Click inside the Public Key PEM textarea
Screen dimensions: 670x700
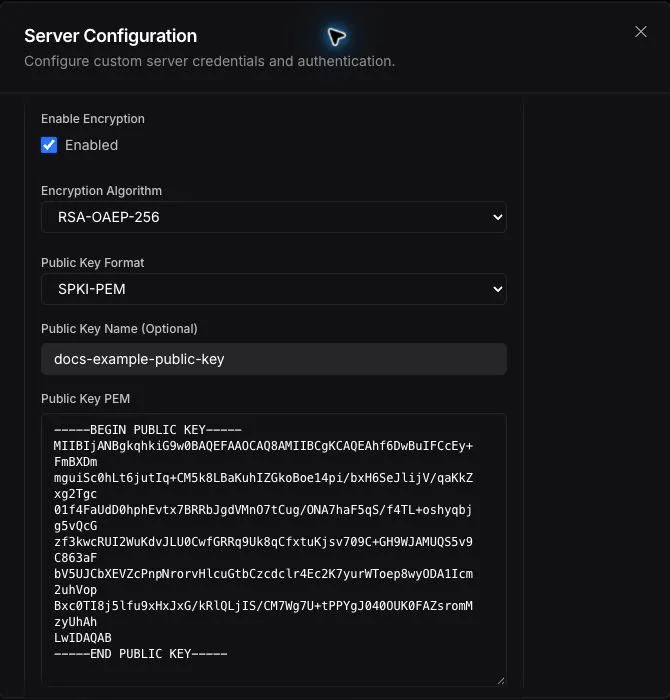click(x=274, y=549)
